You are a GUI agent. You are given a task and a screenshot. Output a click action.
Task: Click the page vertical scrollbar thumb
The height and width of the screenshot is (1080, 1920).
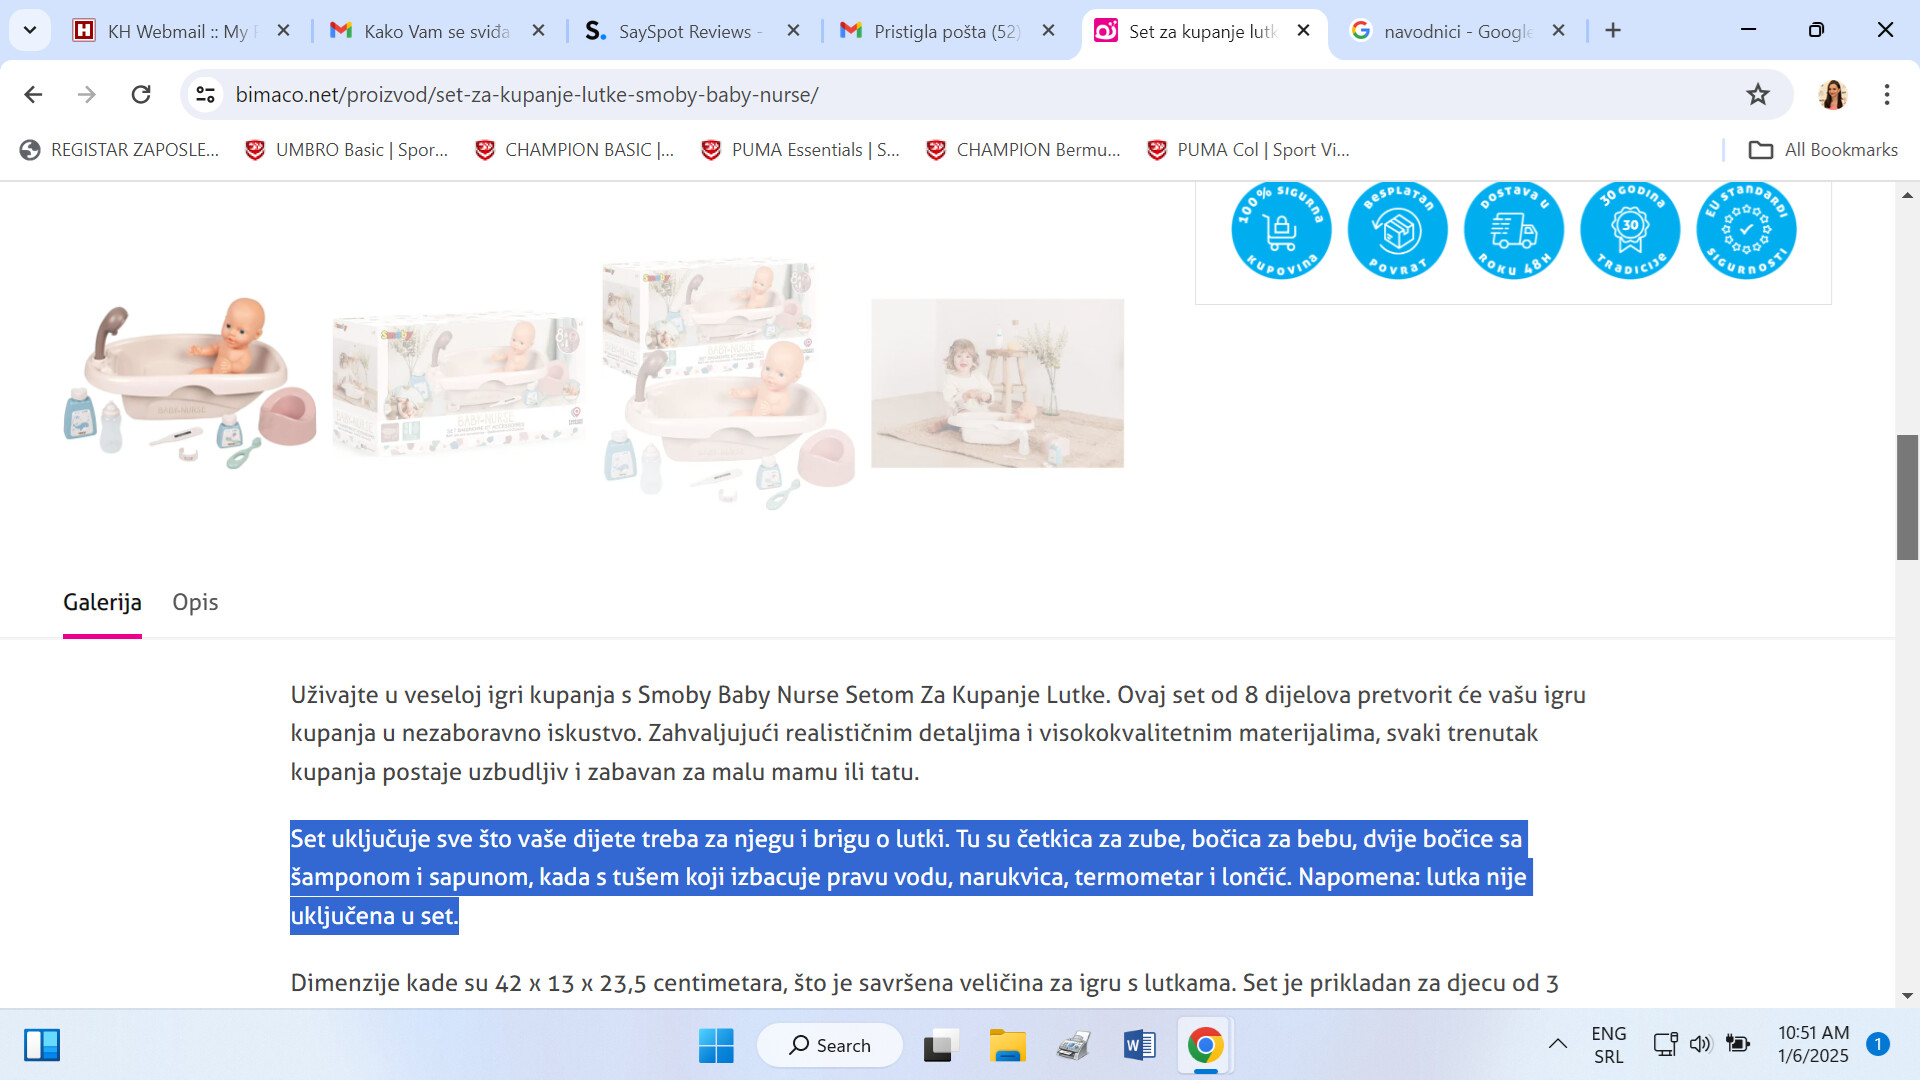[x=1907, y=497]
